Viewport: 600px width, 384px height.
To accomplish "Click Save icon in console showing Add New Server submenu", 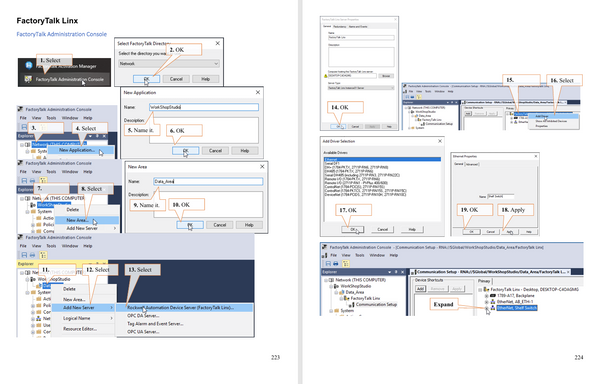I will 24,255.
